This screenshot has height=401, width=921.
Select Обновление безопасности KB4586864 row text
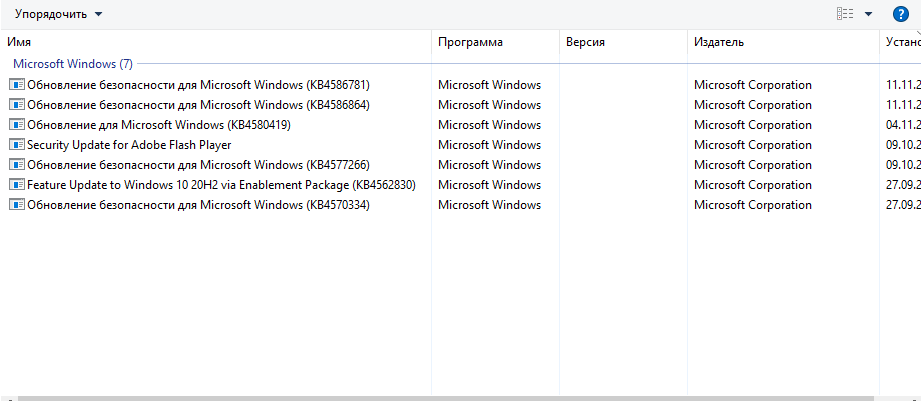click(x=199, y=105)
